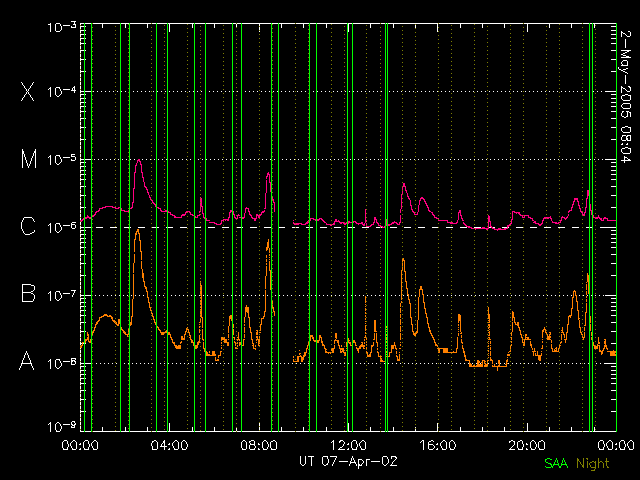Click the green SAA legend label
Viewport: 640px width, 480px height.
click(x=556, y=463)
